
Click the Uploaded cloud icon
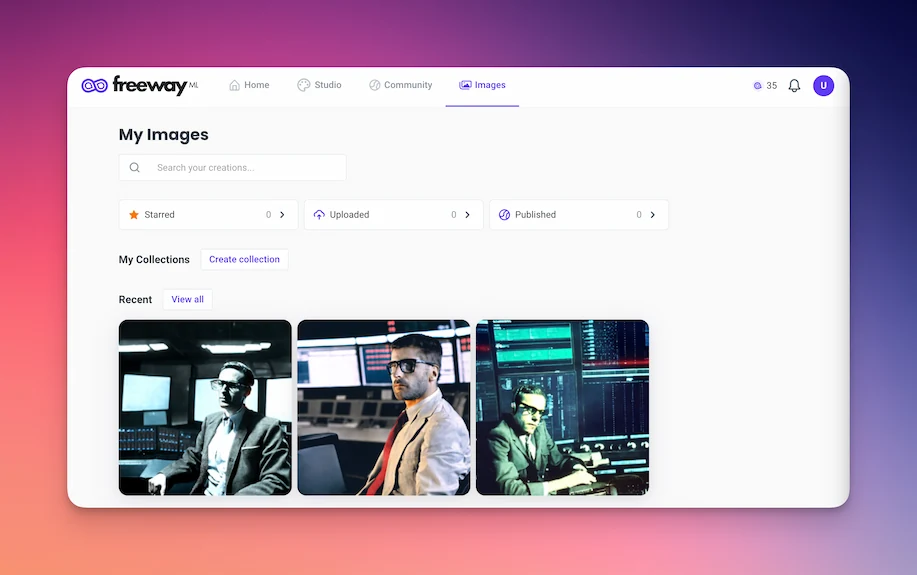[x=319, y=215]
